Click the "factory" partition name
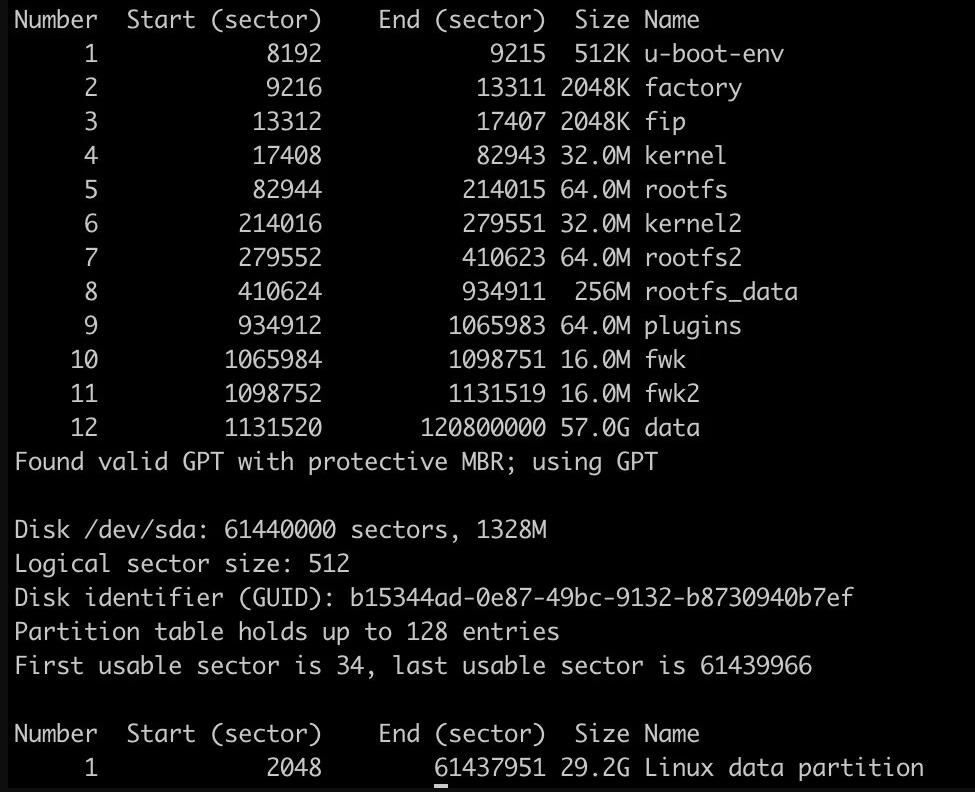Viewport: 975px width, 792px height. point(693,88)
